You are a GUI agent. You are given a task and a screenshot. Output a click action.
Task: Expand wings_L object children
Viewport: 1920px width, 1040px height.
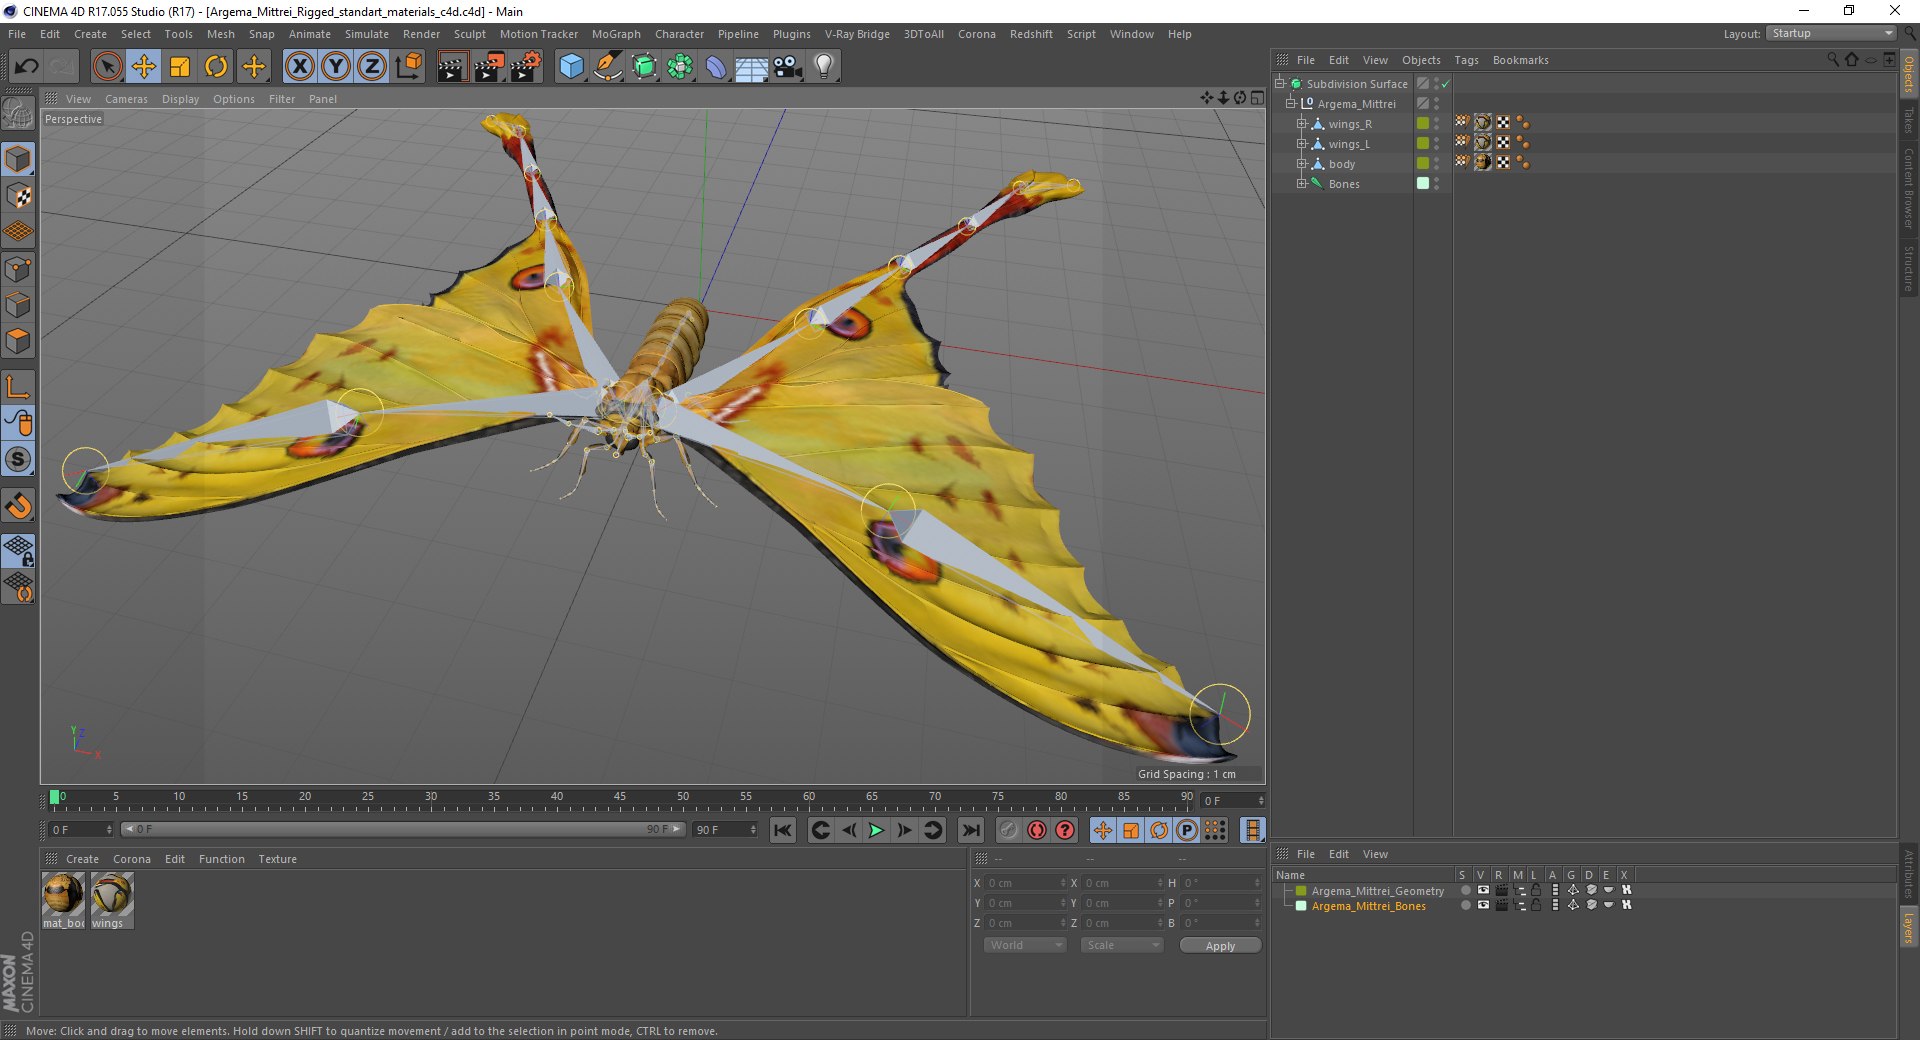coord(1301,144)
